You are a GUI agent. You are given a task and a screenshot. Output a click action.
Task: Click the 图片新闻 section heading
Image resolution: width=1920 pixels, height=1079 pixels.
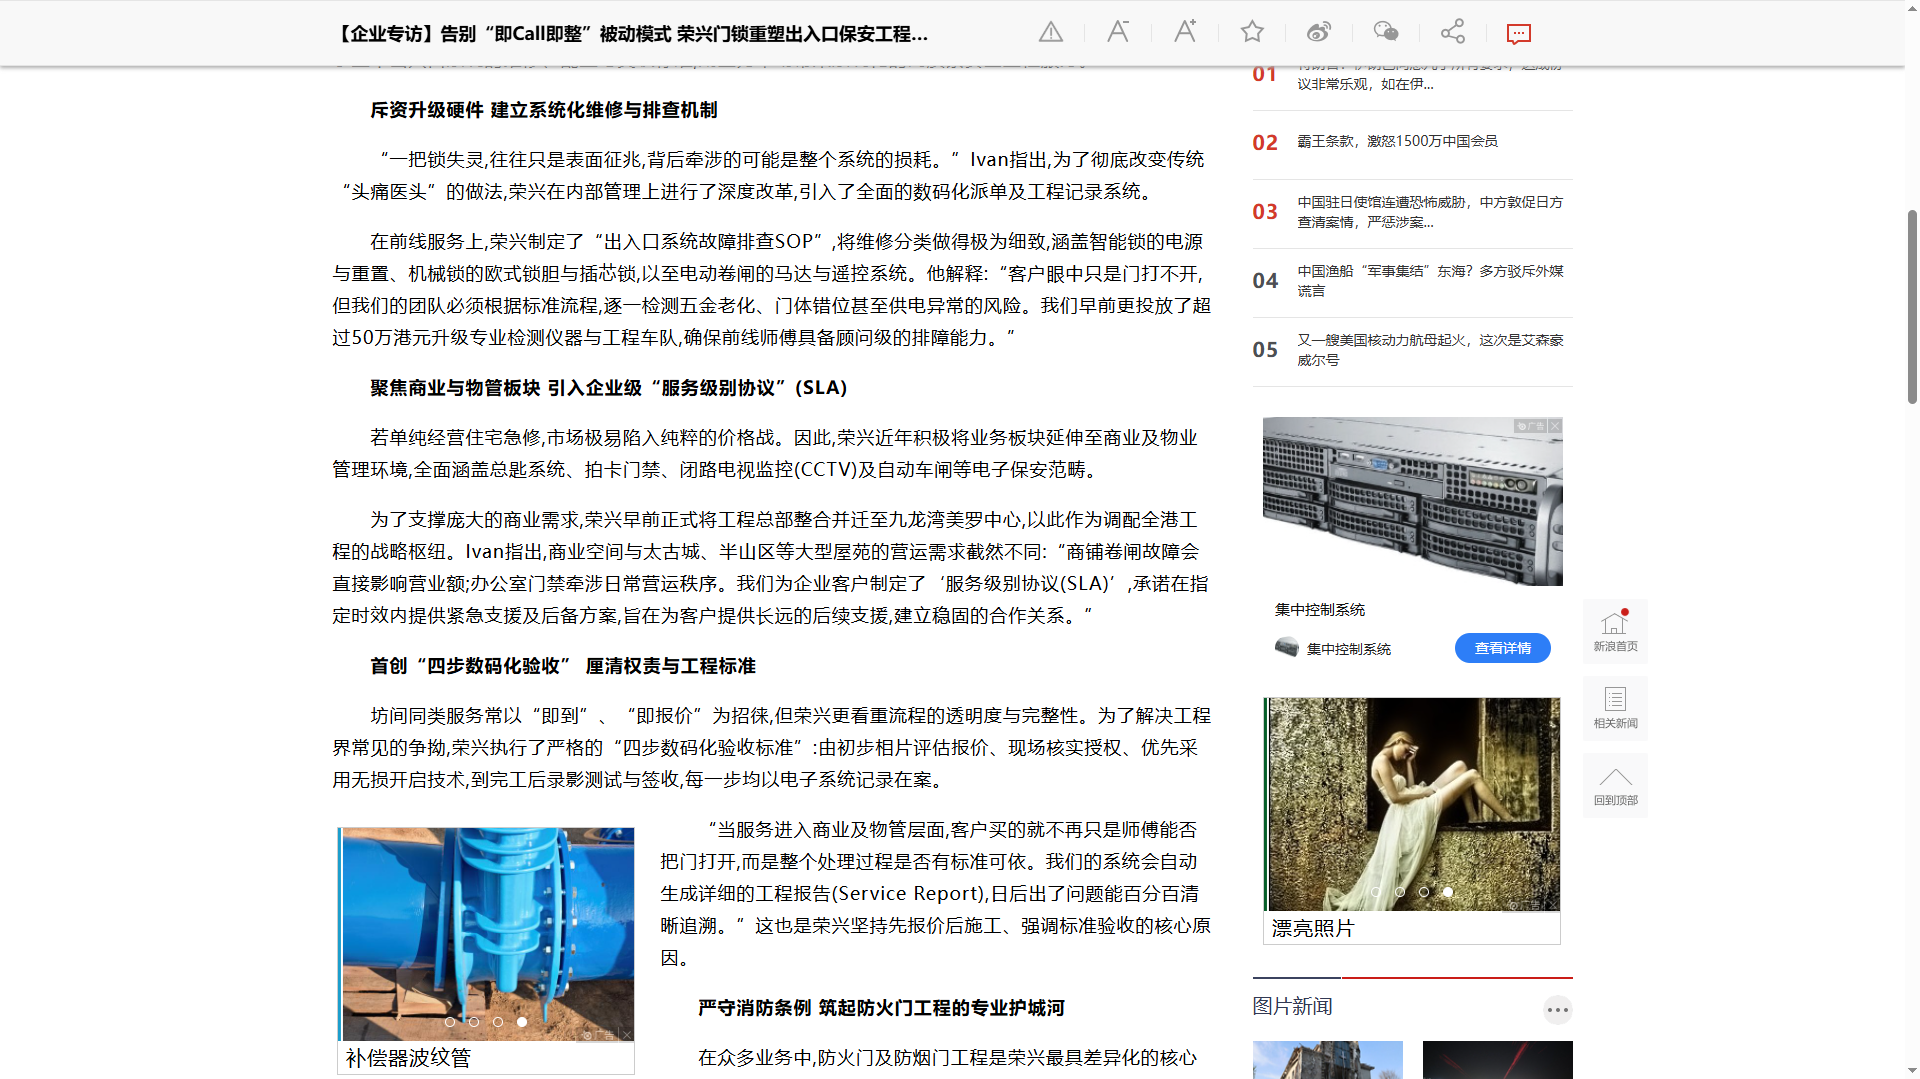point(1292,1007)
